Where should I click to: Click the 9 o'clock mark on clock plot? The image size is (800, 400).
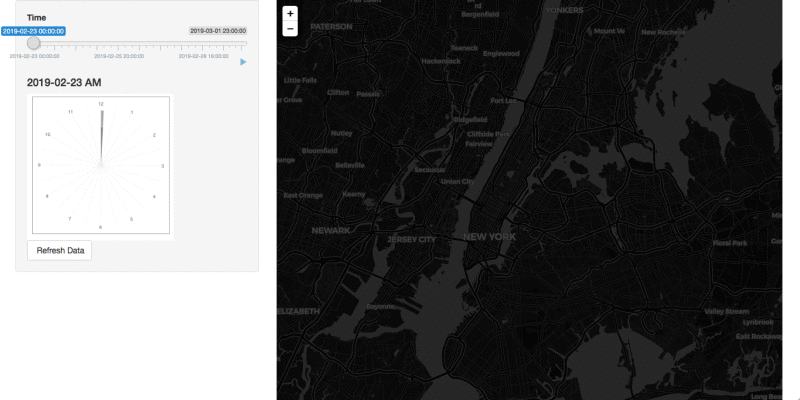40,165
